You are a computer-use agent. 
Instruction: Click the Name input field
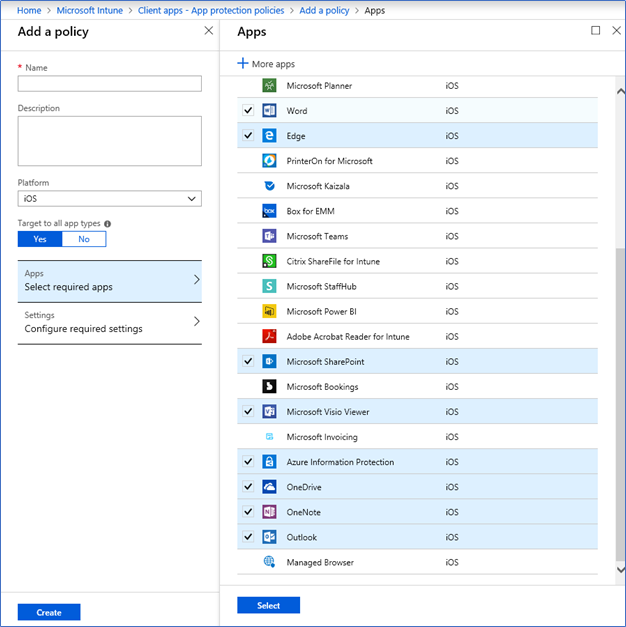(x=110, y=84)
